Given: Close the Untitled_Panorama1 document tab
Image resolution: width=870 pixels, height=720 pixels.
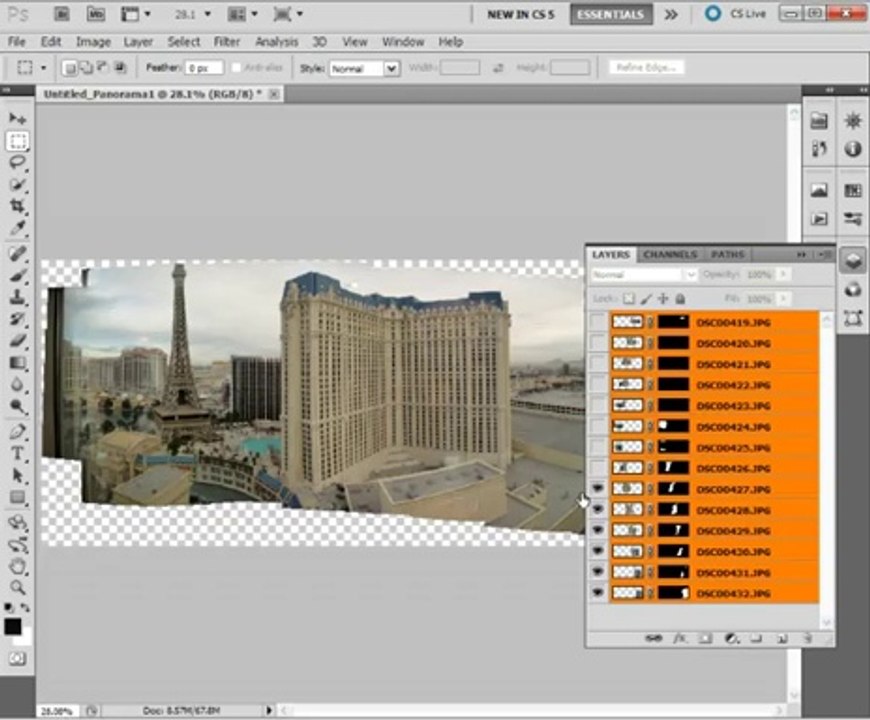Looking at the screenshot, I should pyautogui.click(x=274, y=94).
